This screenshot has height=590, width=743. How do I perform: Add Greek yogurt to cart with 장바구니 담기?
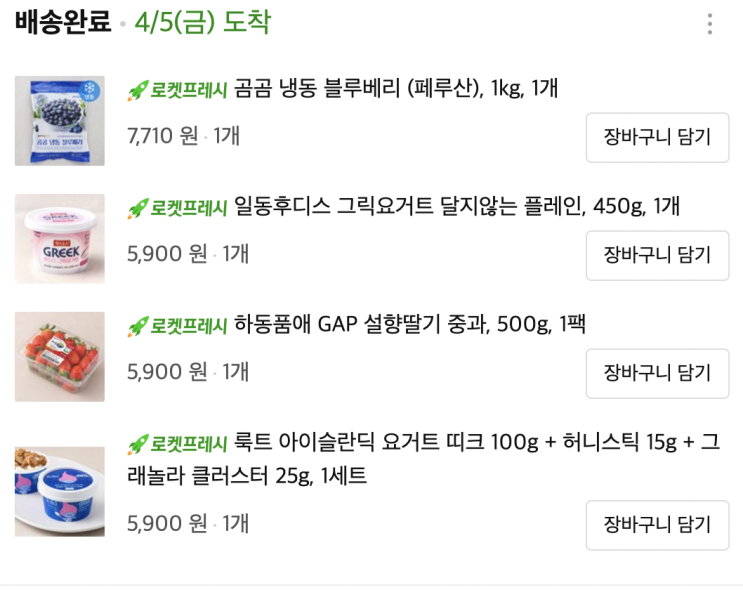click(x=657, y=255)
